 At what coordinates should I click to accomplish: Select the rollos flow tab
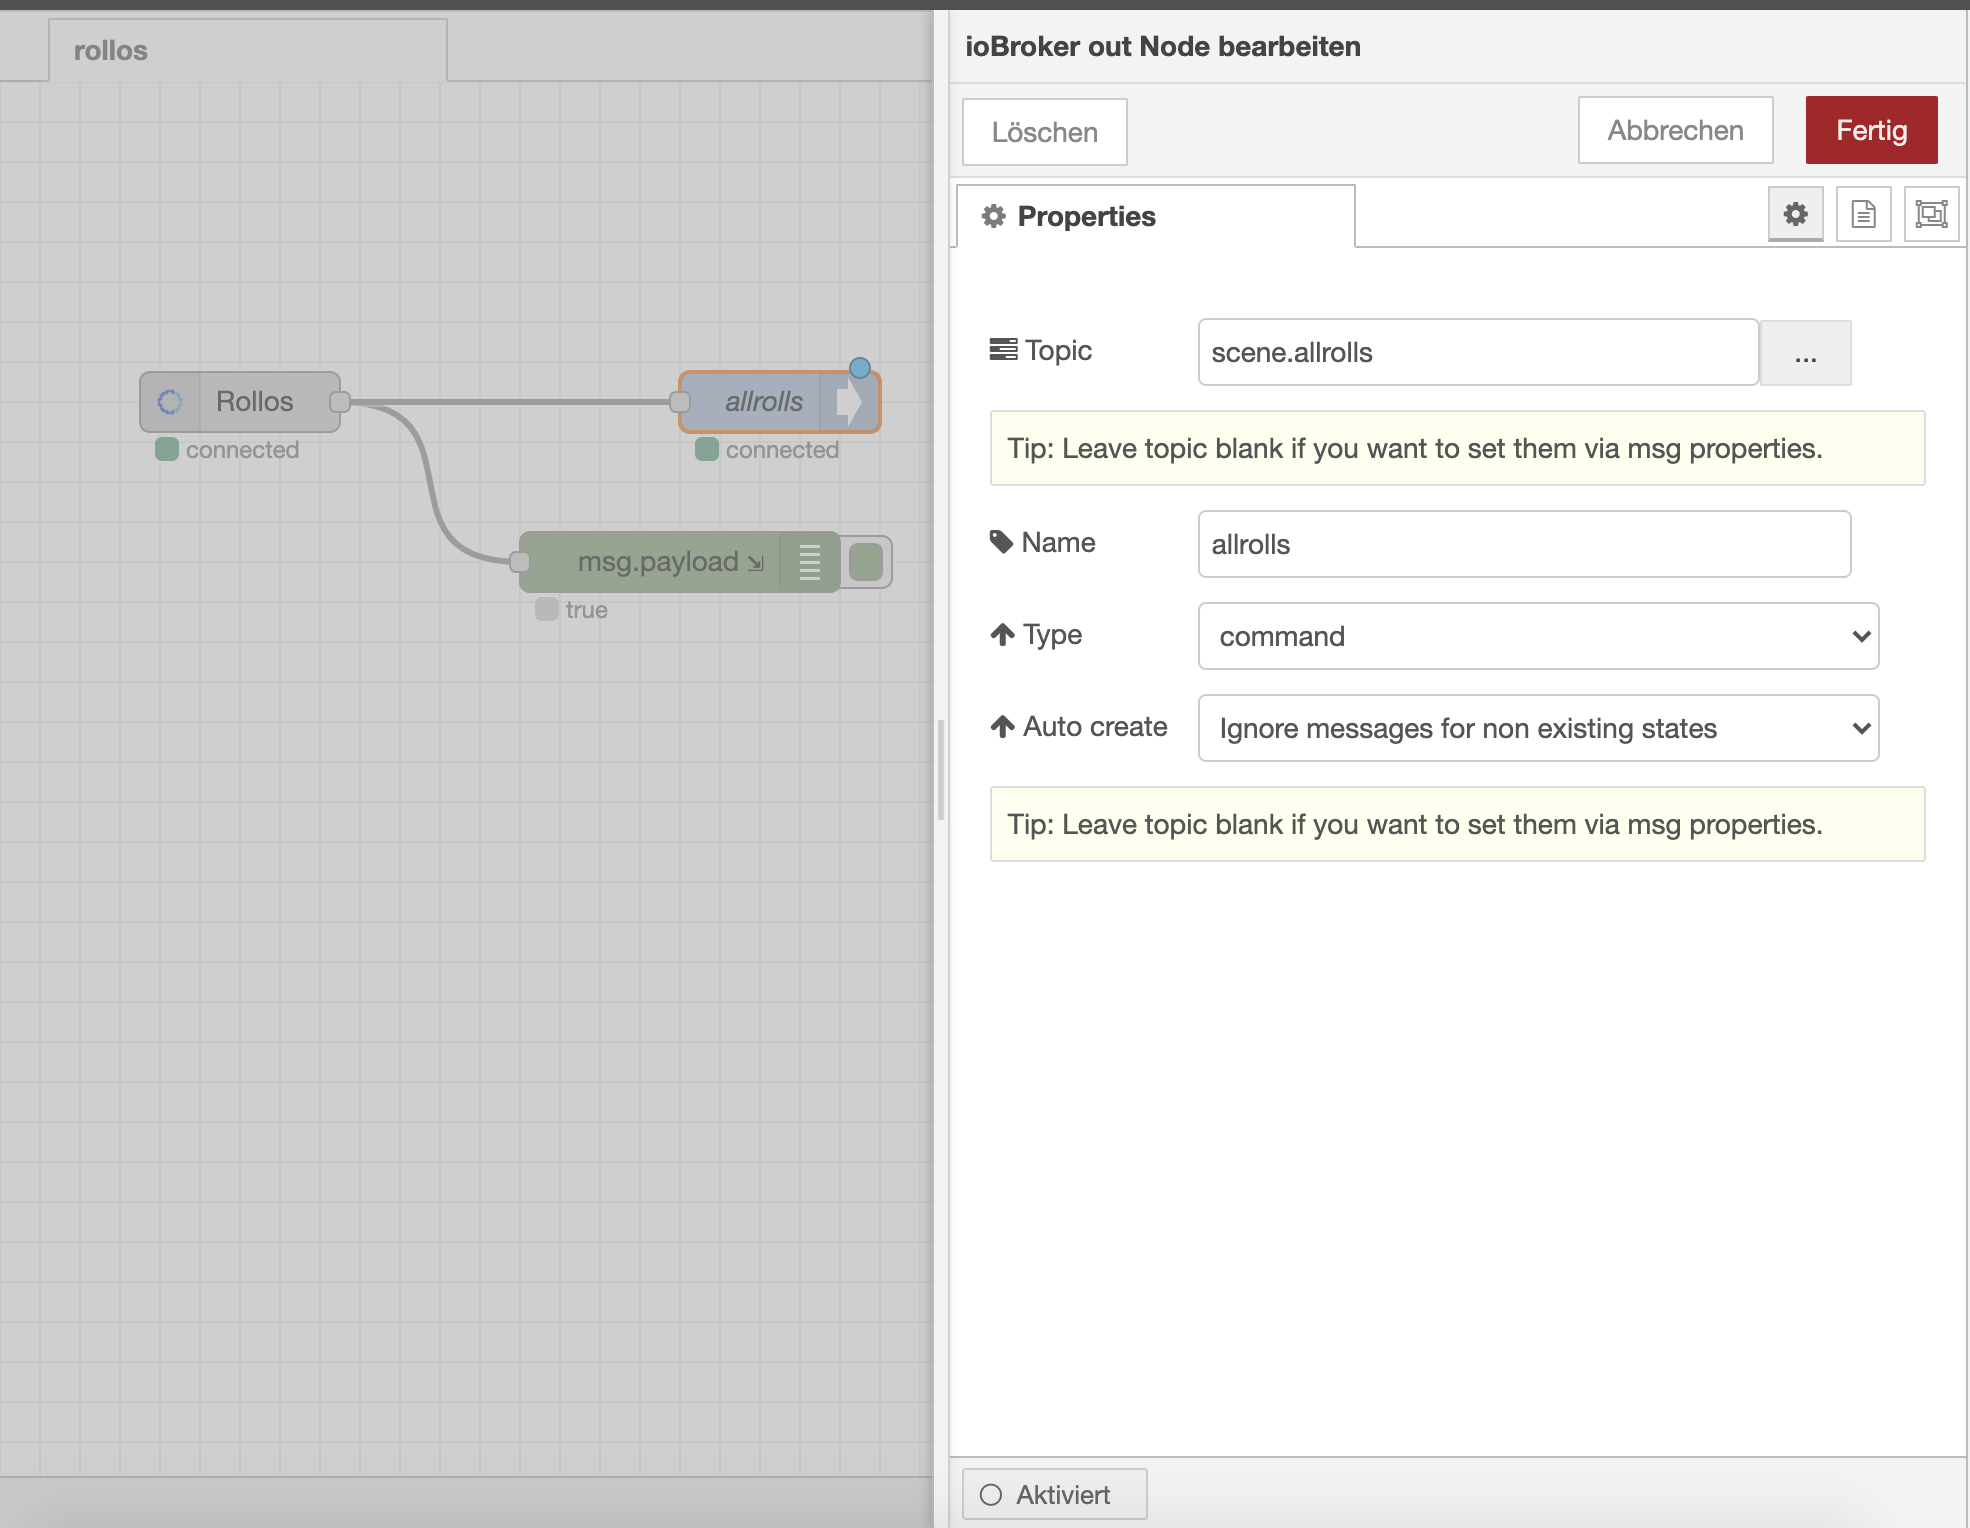pyautogui.click(x=110, y=49)
